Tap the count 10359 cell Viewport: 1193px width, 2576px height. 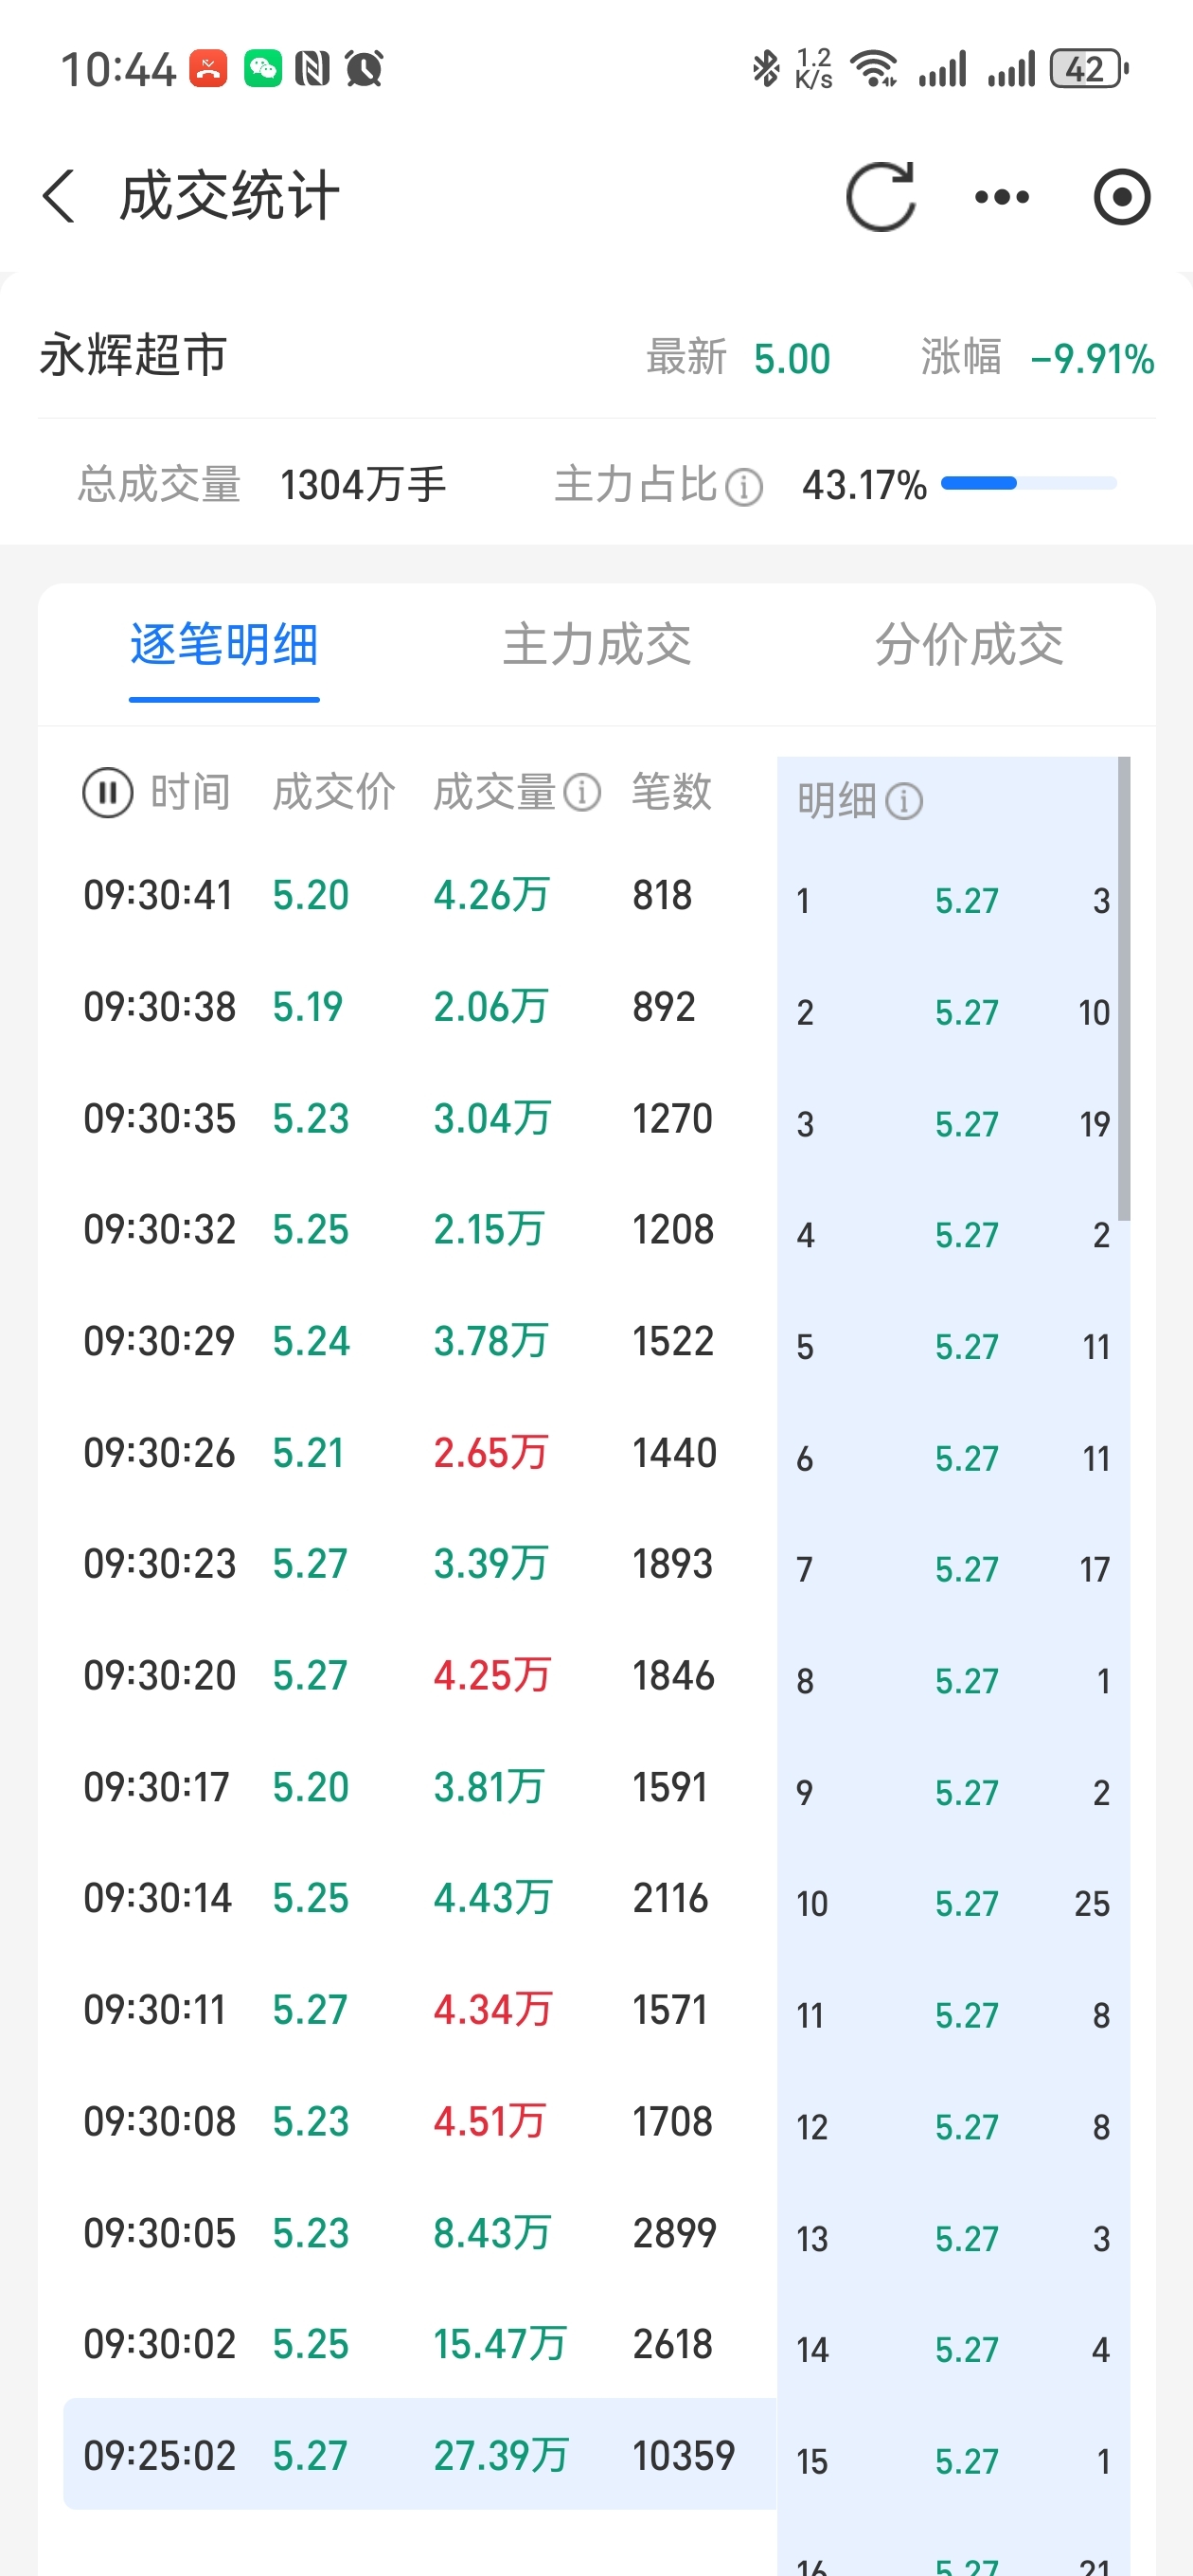point(684,2456)
